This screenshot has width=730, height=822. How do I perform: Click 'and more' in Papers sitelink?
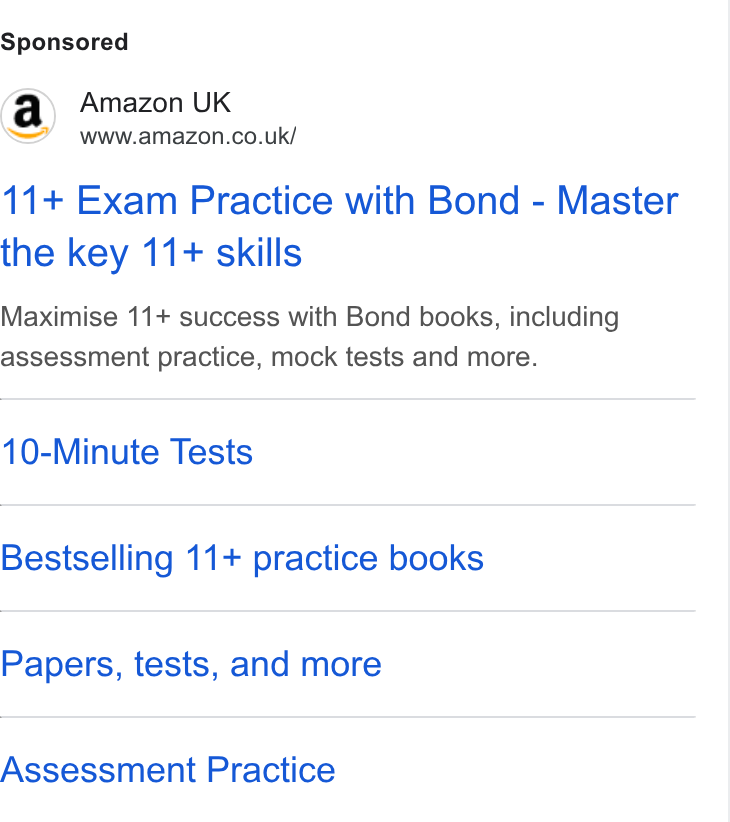(x=306, y=664)
